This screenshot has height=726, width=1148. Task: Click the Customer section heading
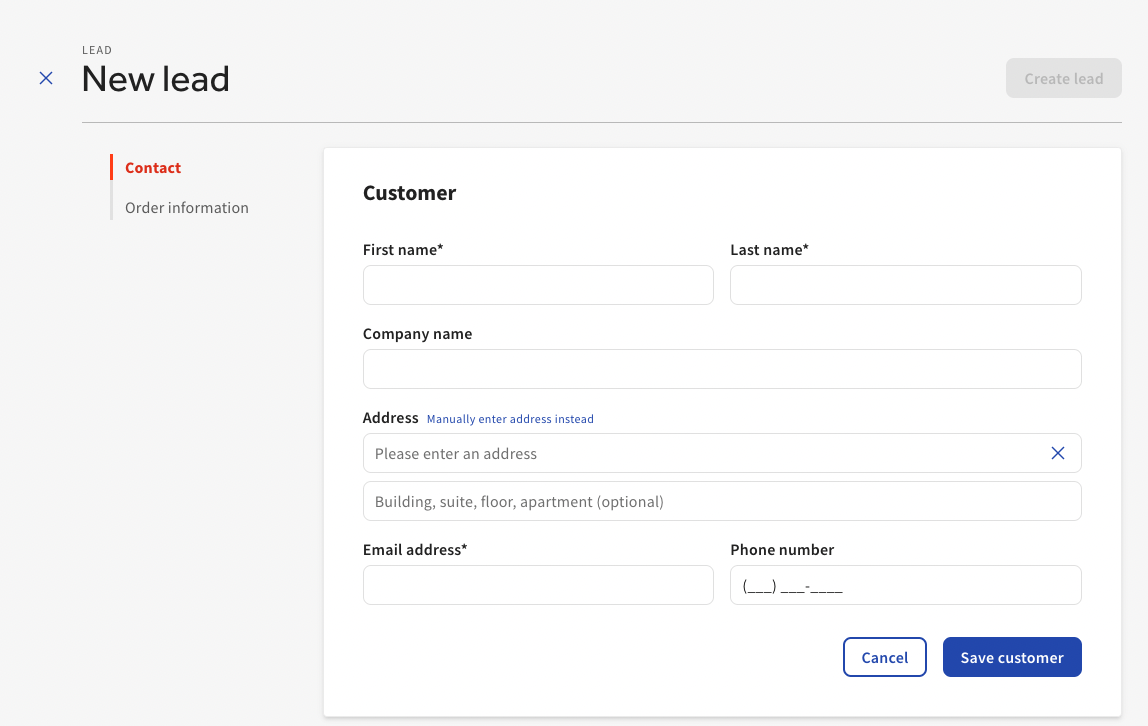(x=409, y=193)
